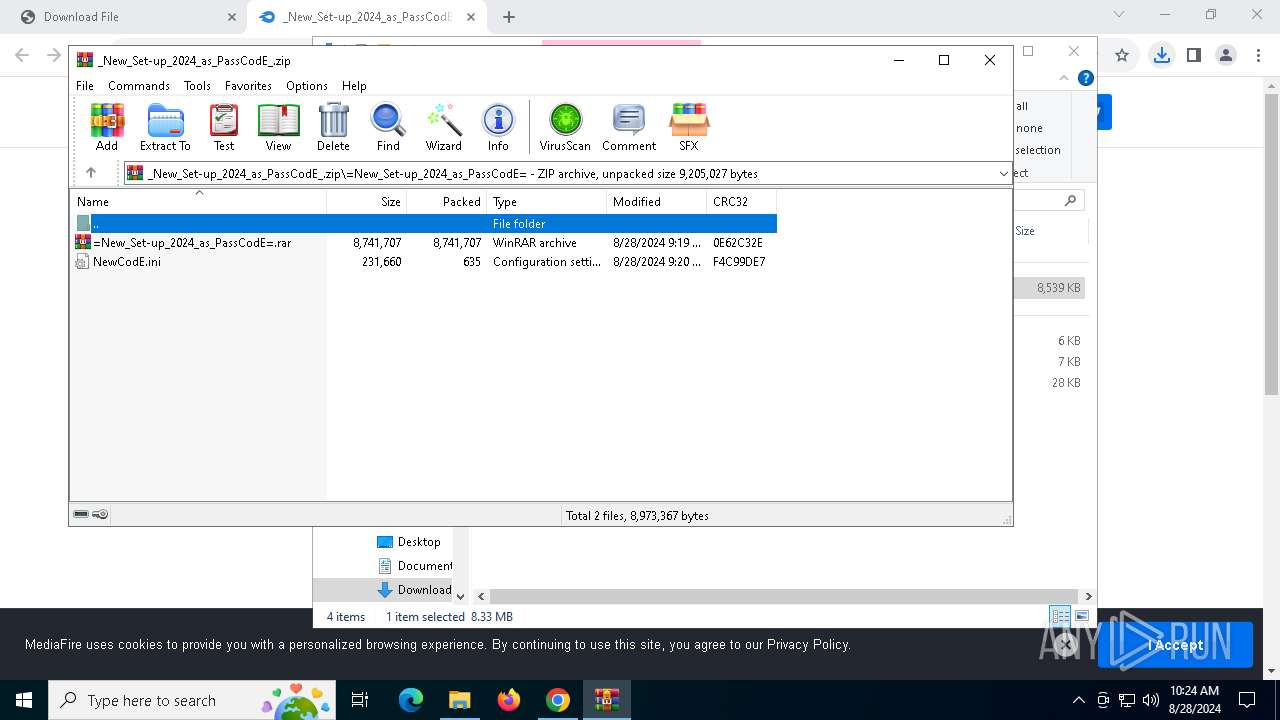This screenshot has height=720, width=1280.
Task: Click Documents in Explorer navigation pane
Action: [x=414, y=566]
